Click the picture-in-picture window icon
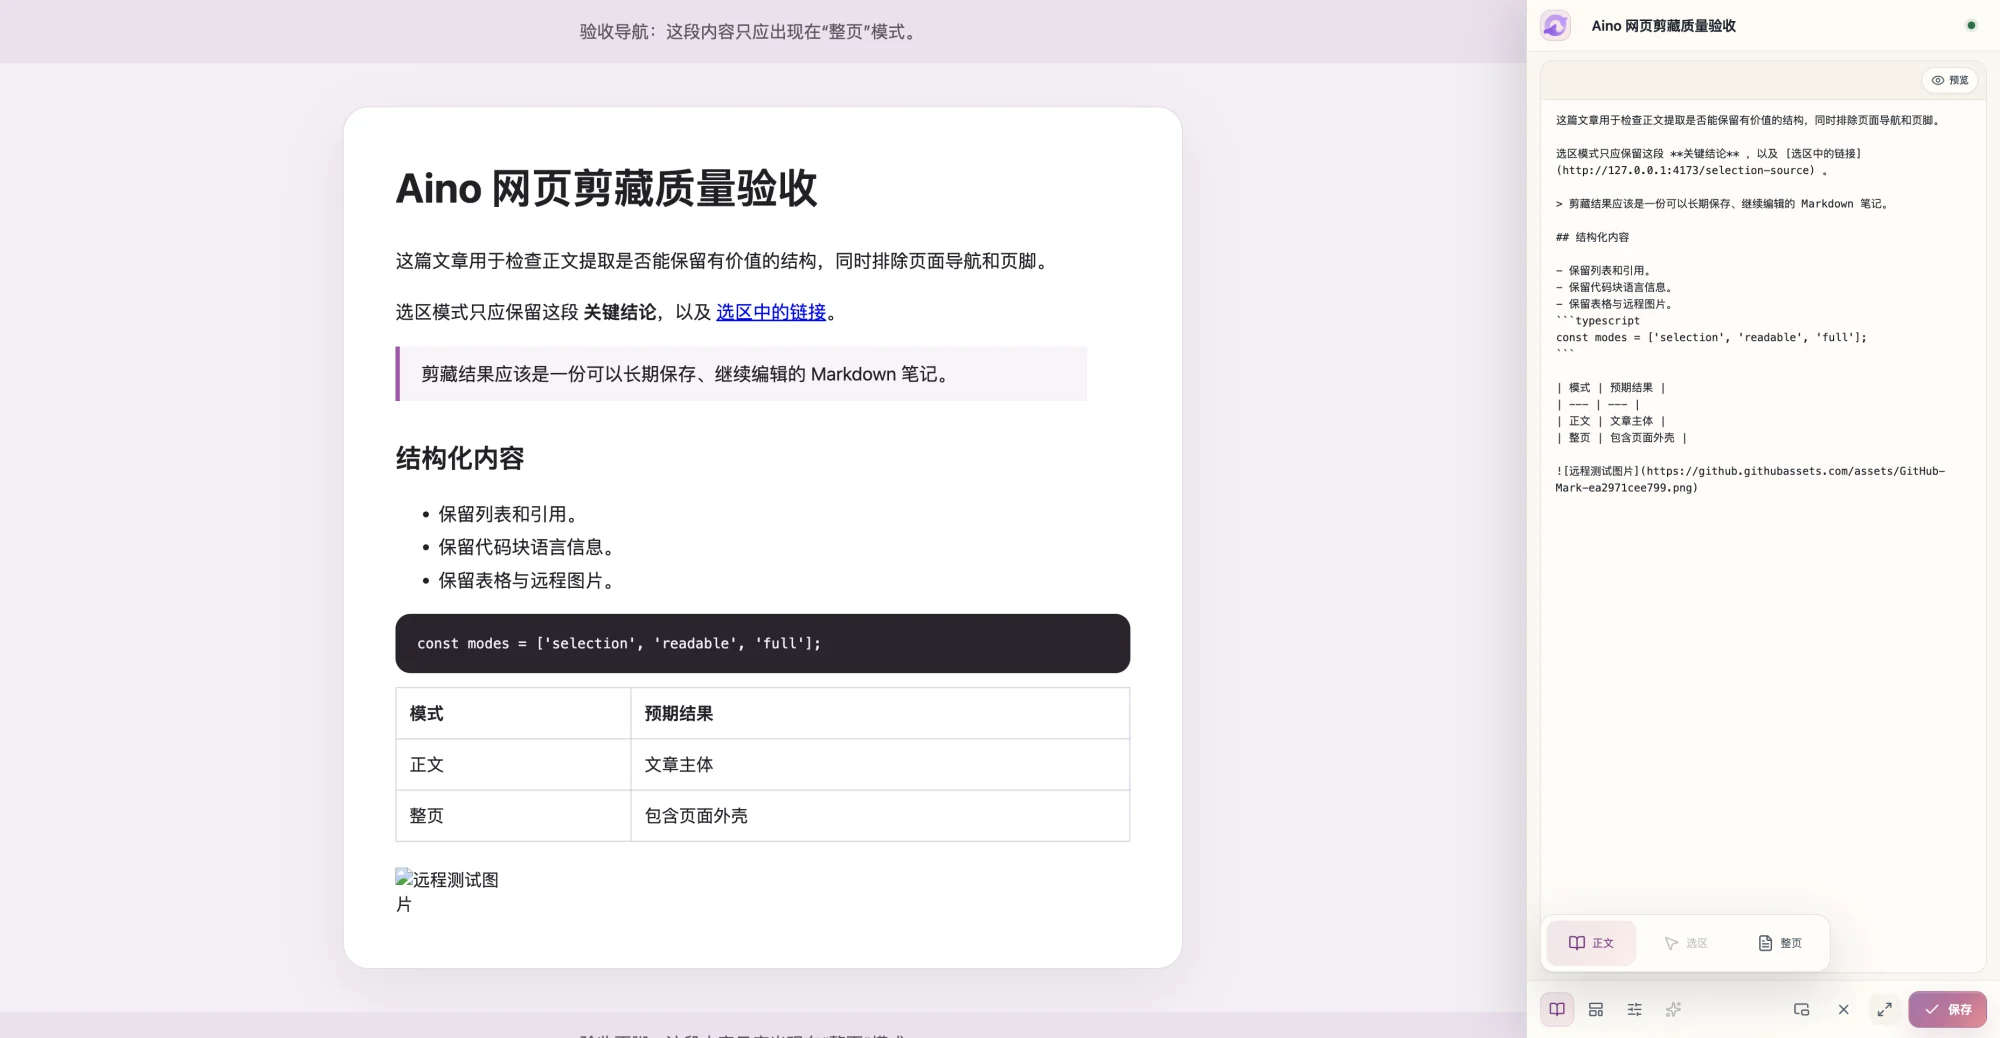The width and height of the screenshot is (2000, 1038). click(x=1802, y=1010)
